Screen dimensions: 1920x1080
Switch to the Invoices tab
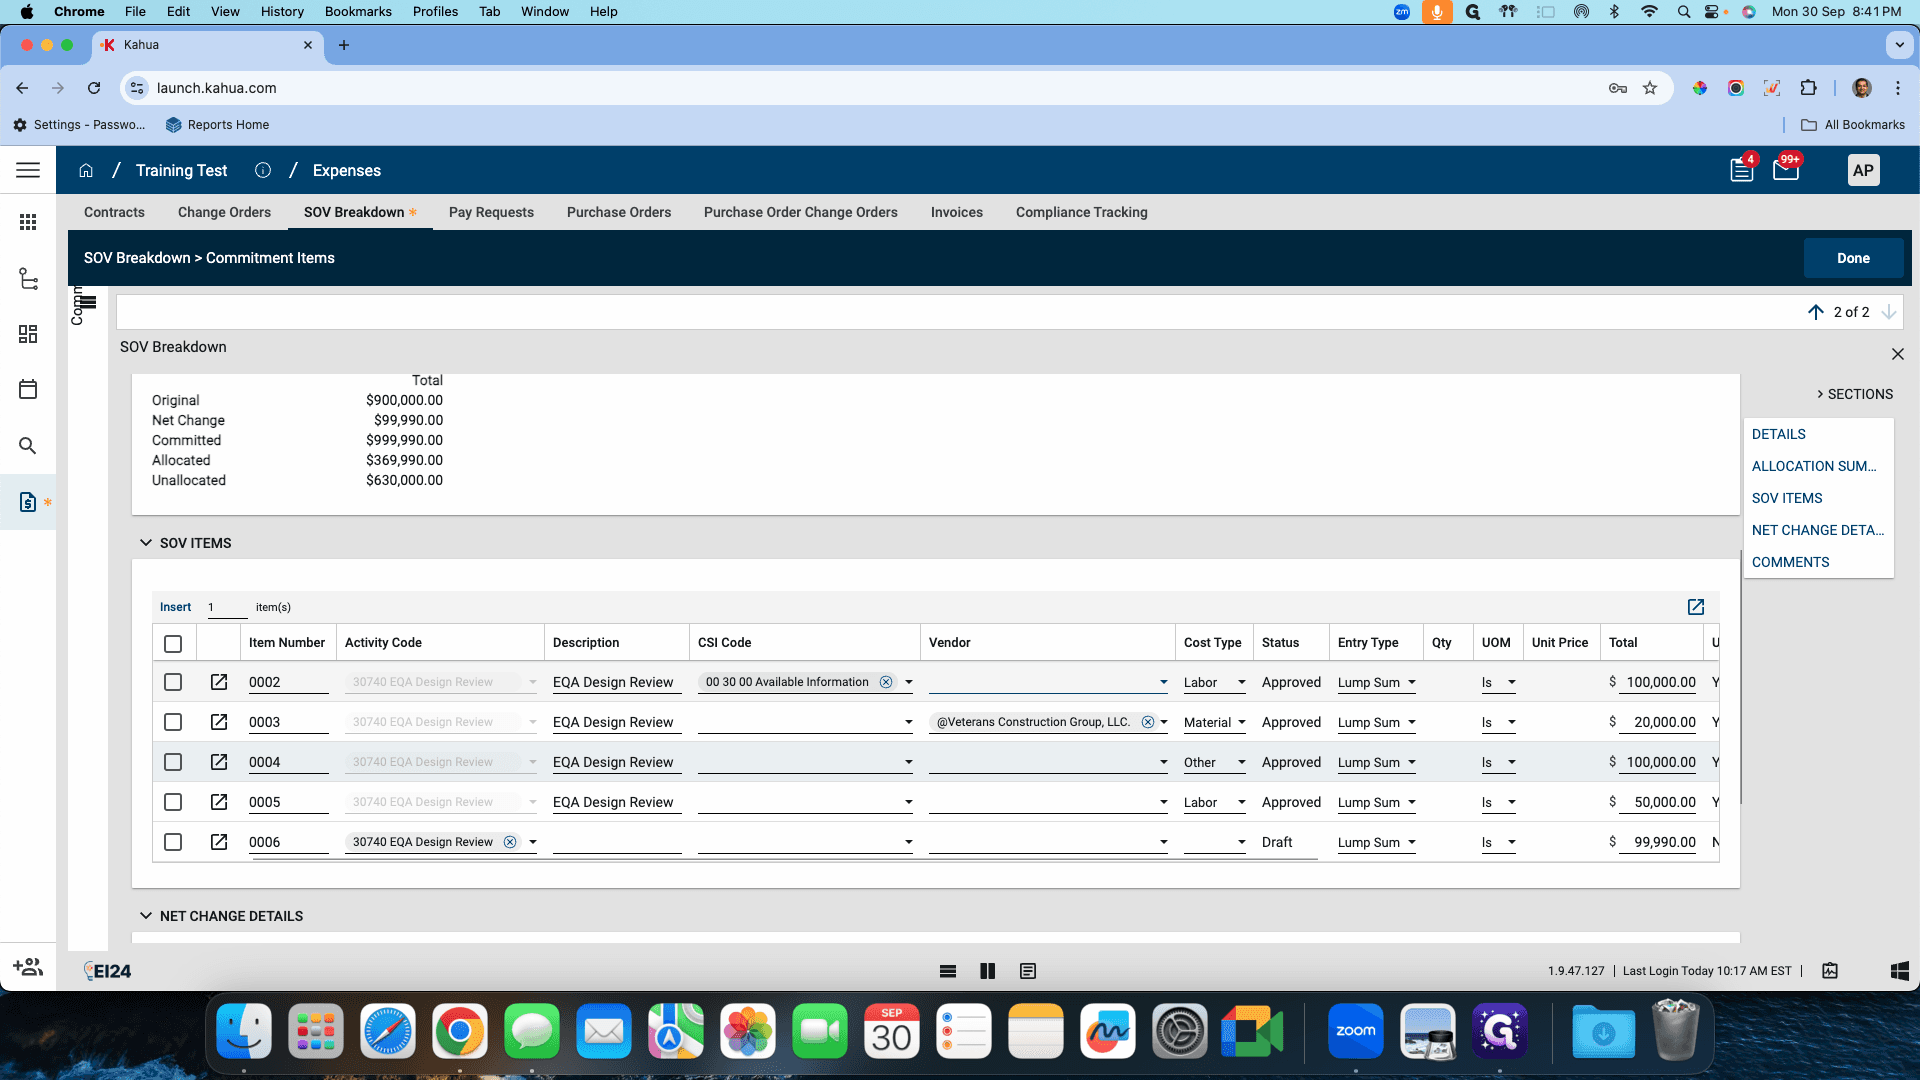click(957, 212)
